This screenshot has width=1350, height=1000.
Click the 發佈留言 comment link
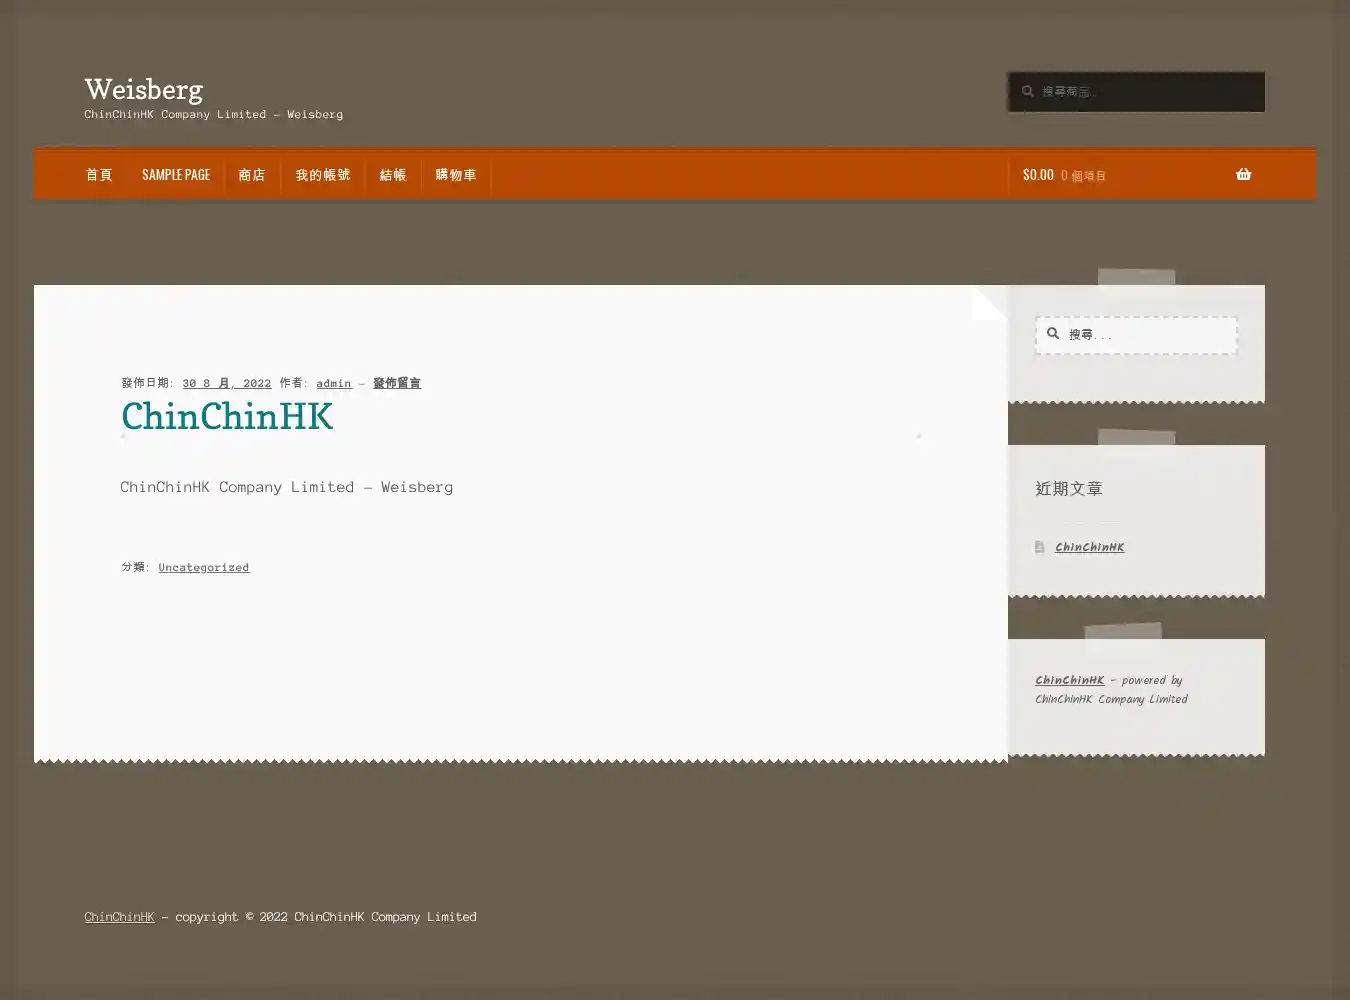397,383
